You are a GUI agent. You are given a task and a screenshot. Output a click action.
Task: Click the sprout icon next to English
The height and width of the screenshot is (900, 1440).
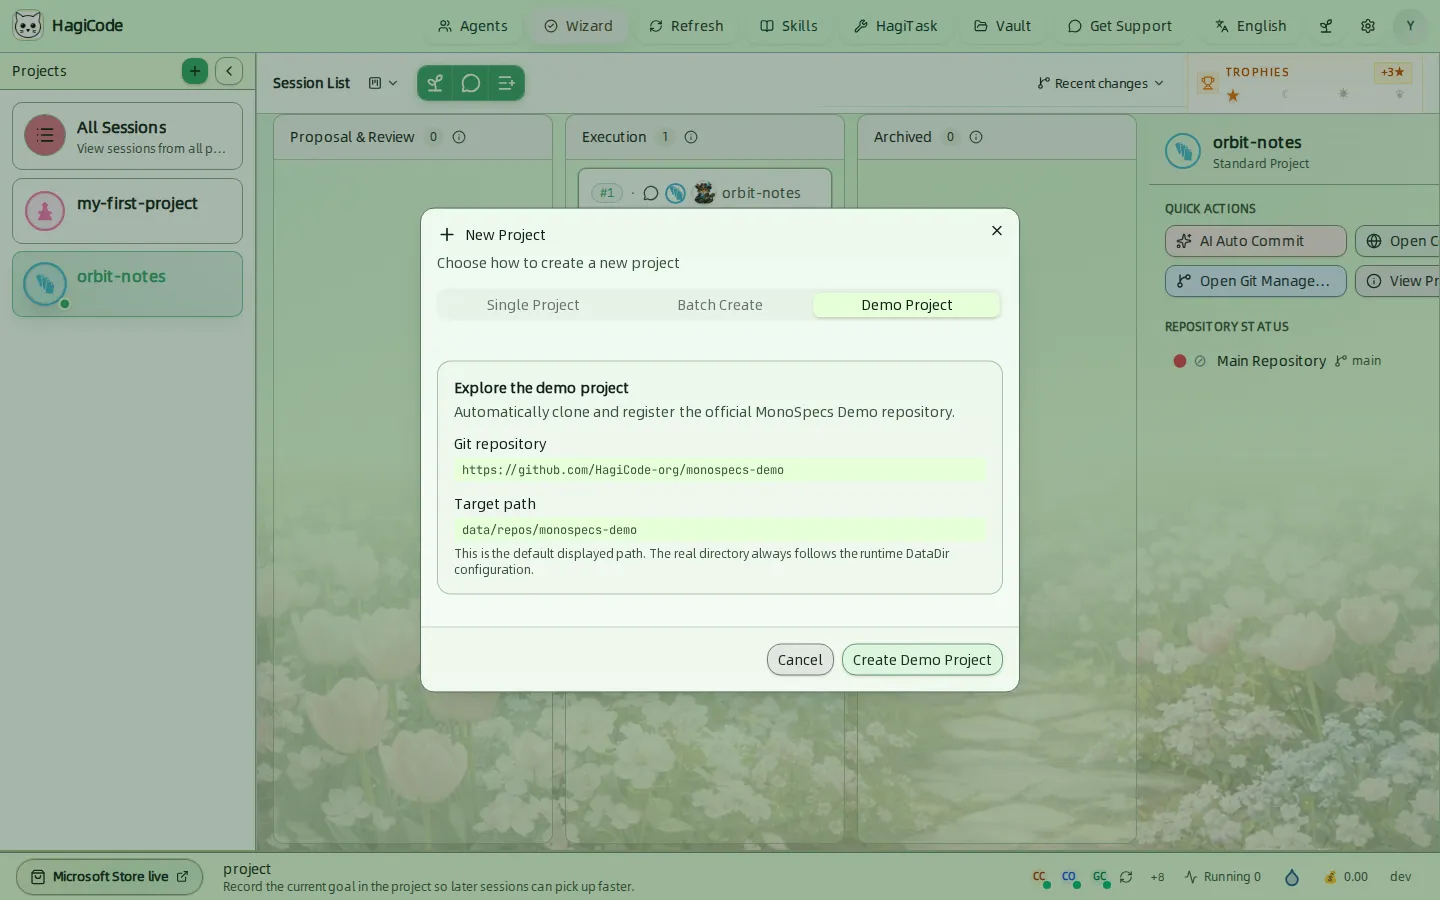coord(1326,26)
